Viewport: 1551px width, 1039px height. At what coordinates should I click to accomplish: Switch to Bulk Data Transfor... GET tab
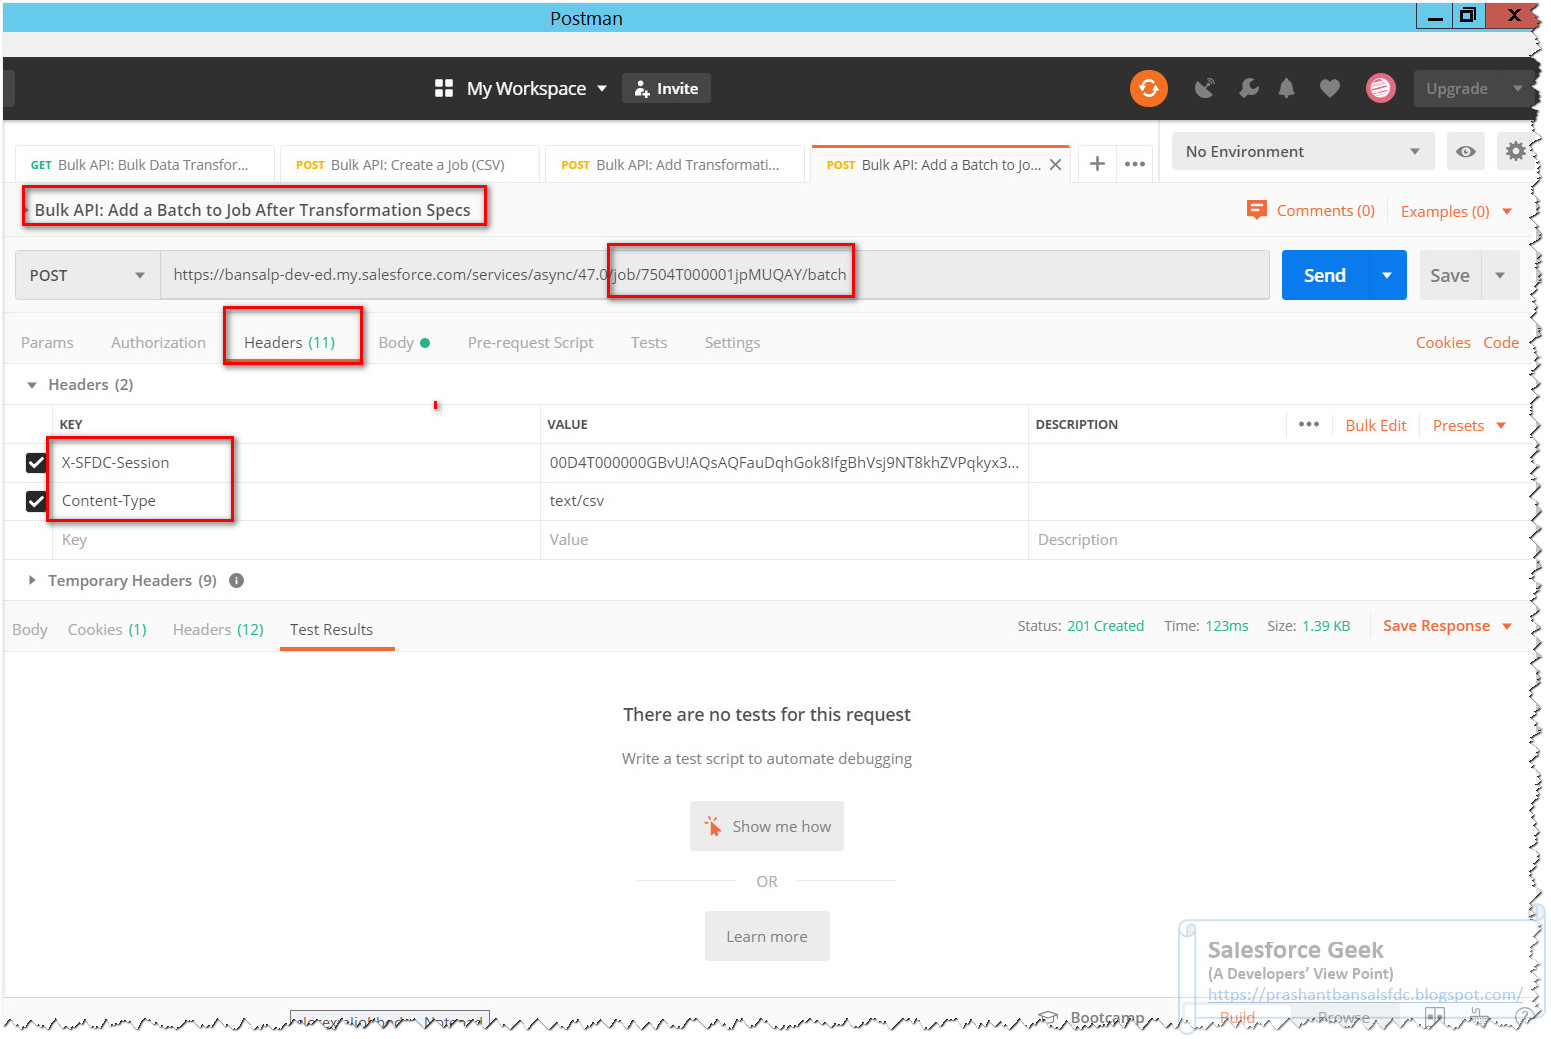145,165
